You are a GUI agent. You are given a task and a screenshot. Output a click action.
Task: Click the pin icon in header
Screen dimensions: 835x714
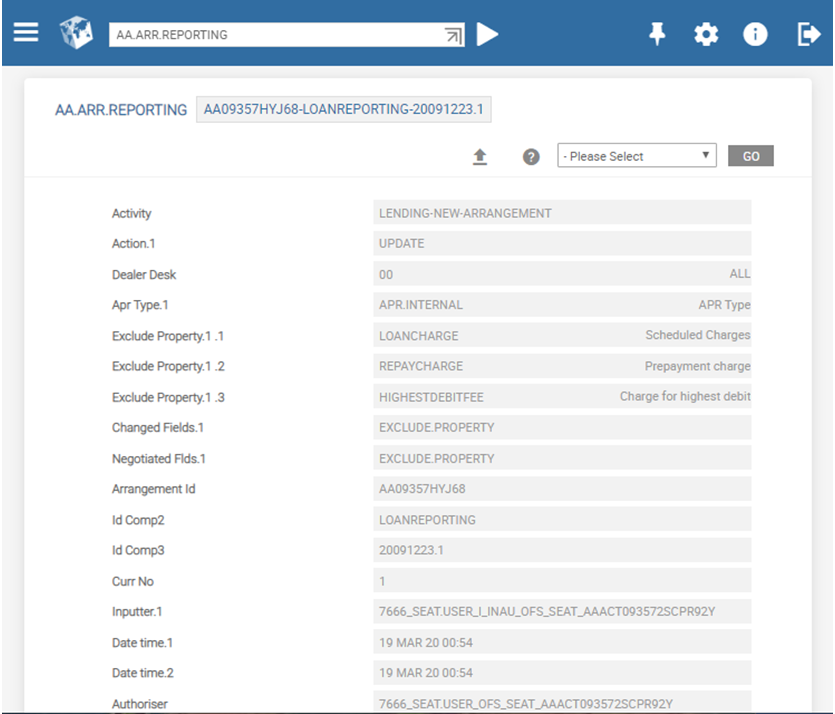click(x=657, y=34)
